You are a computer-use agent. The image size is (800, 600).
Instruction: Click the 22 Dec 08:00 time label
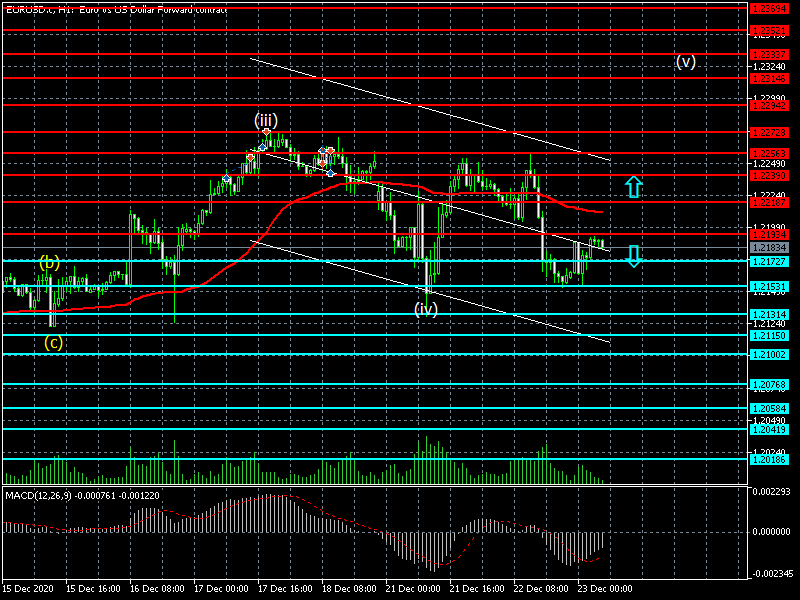tap(541, 588)
